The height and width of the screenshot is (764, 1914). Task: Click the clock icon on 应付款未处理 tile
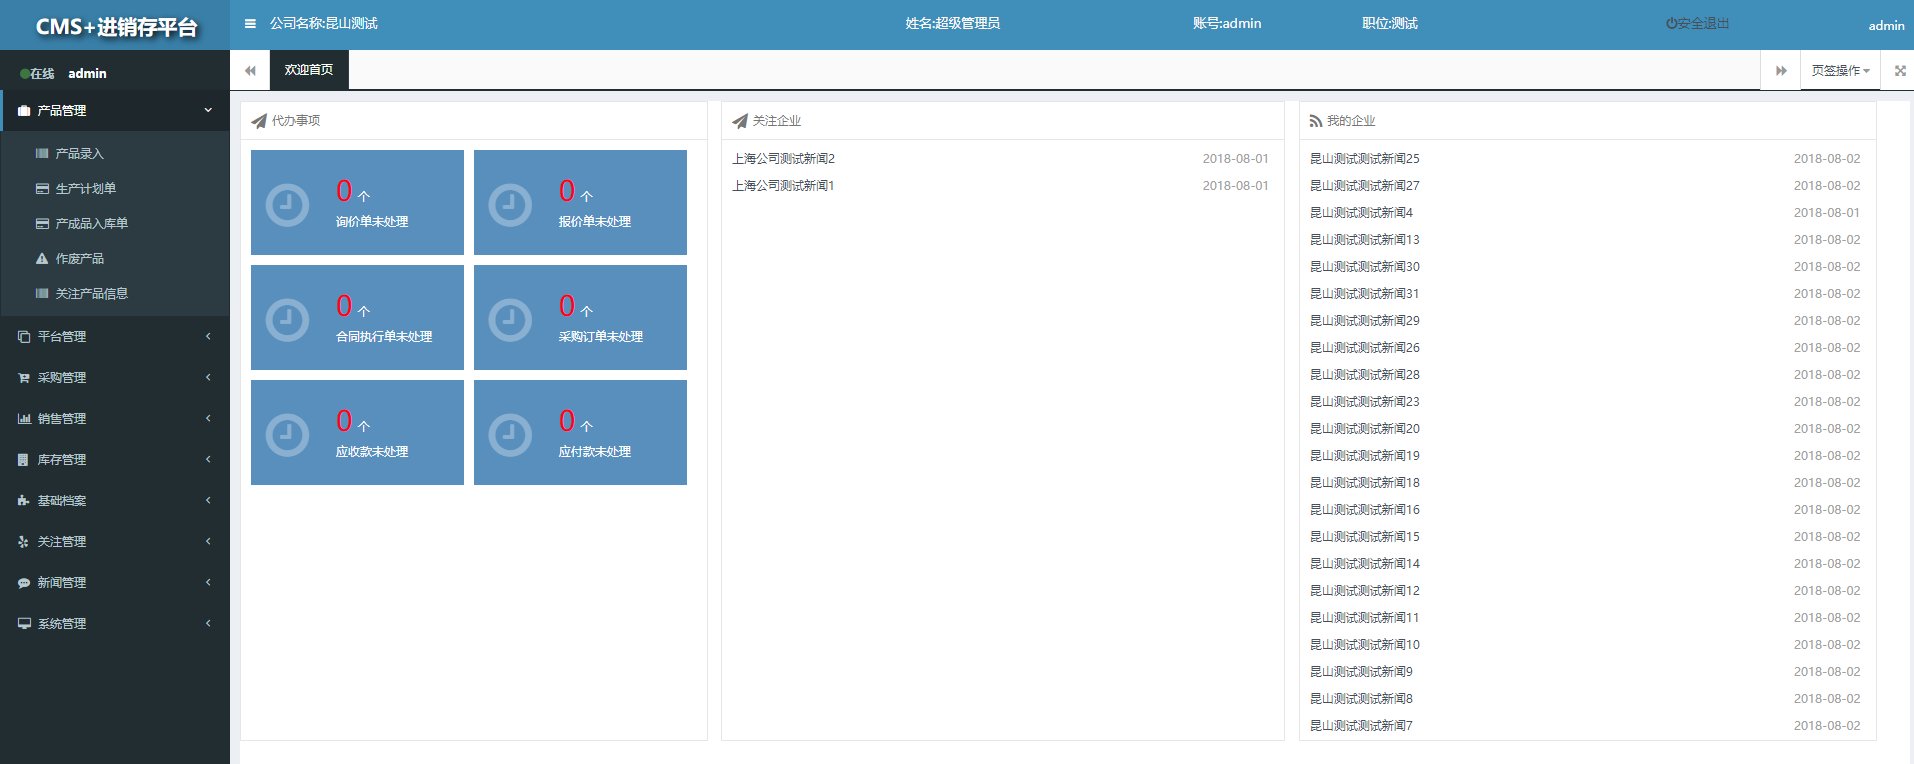[x=510, y=435]
